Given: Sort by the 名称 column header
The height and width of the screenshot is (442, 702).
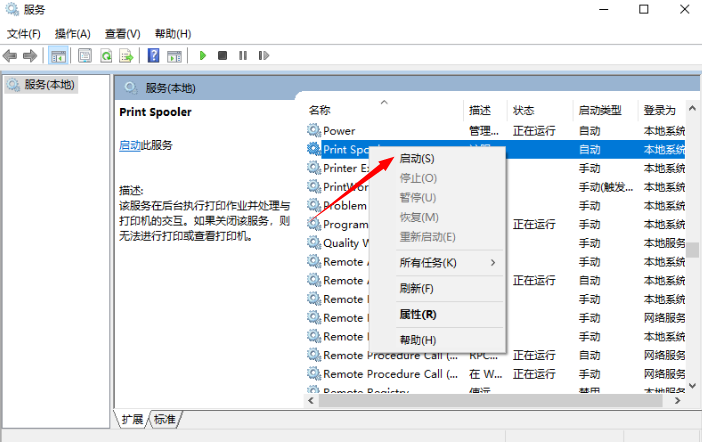Looking at the screenshot, I should (384, 110).
